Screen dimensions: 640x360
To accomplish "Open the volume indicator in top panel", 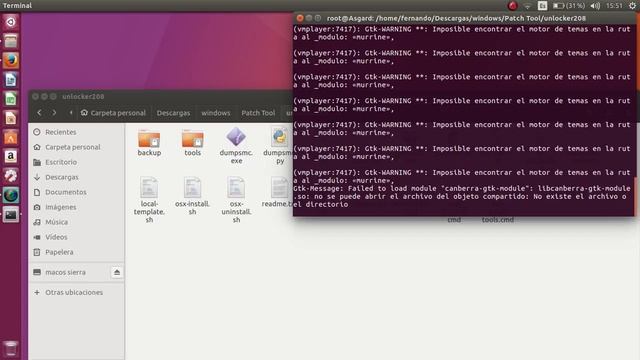I will coord(595,6).
